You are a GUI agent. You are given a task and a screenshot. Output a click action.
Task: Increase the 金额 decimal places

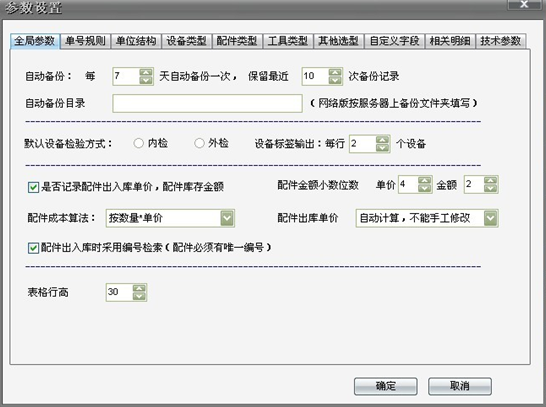pos(490,180)
